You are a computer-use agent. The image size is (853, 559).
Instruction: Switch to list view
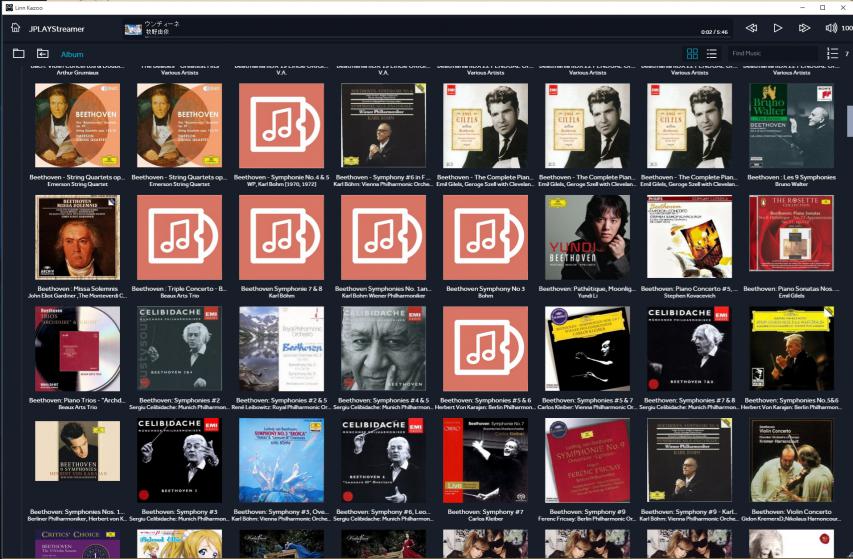coord(711,53)
